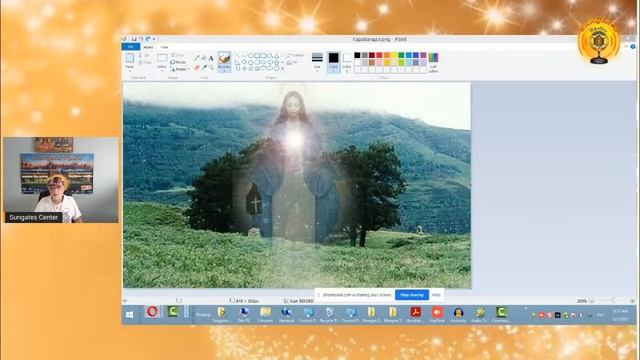Select the Eraser tool
Image resolution: width=640 pixels, height=360 pixels.
197,67
